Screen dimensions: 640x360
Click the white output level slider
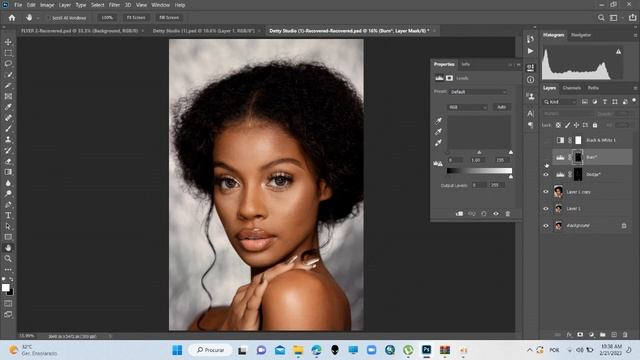pyautogui.click(x=511, y=177)
